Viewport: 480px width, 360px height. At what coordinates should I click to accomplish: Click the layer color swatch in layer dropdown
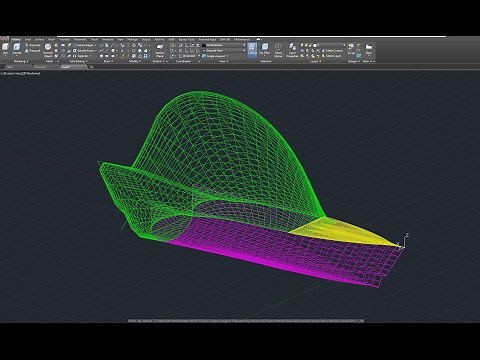(314, 45)
